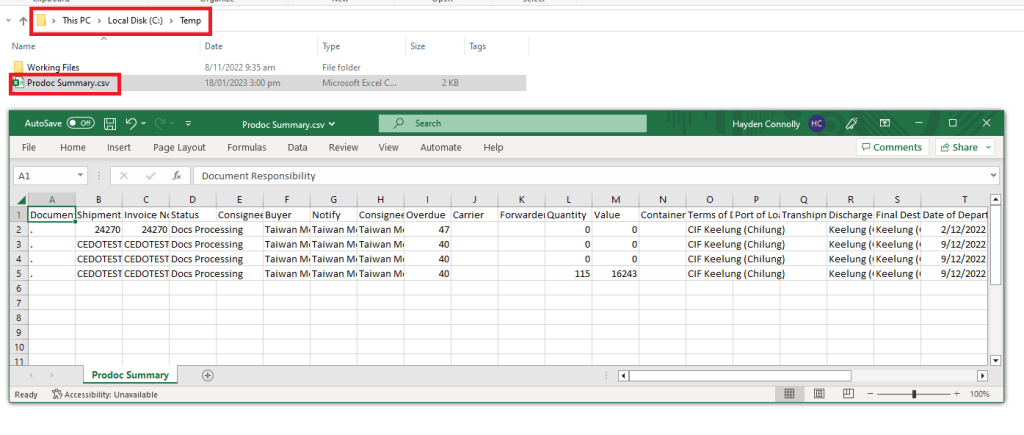This screenshot has height=435, width=1024.
Task: Select column header M
Action: pyautogui.click(x=615, y=200)
